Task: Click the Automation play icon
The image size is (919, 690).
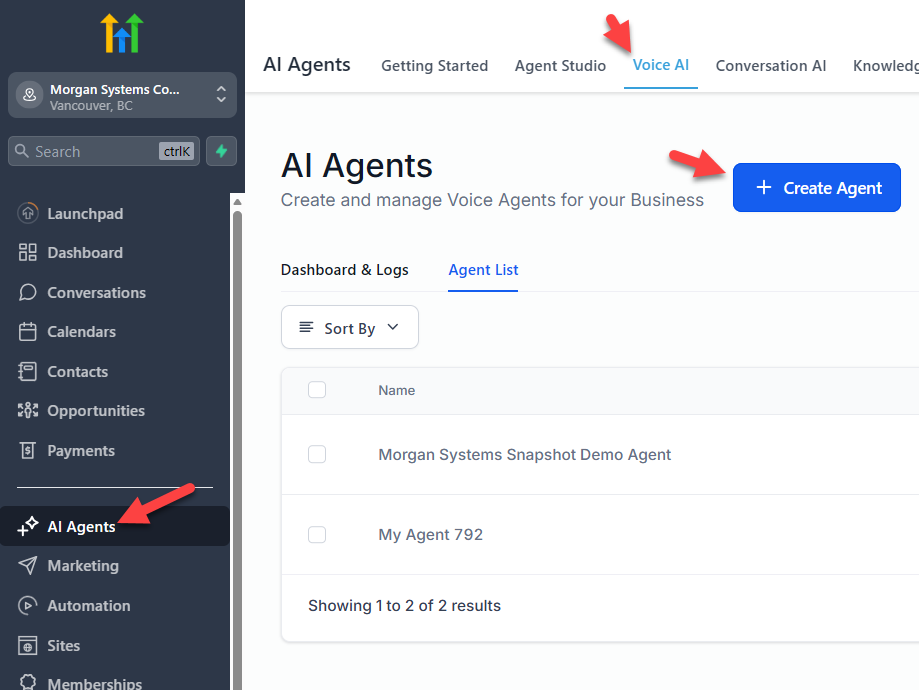Action: tap(28, 605)
